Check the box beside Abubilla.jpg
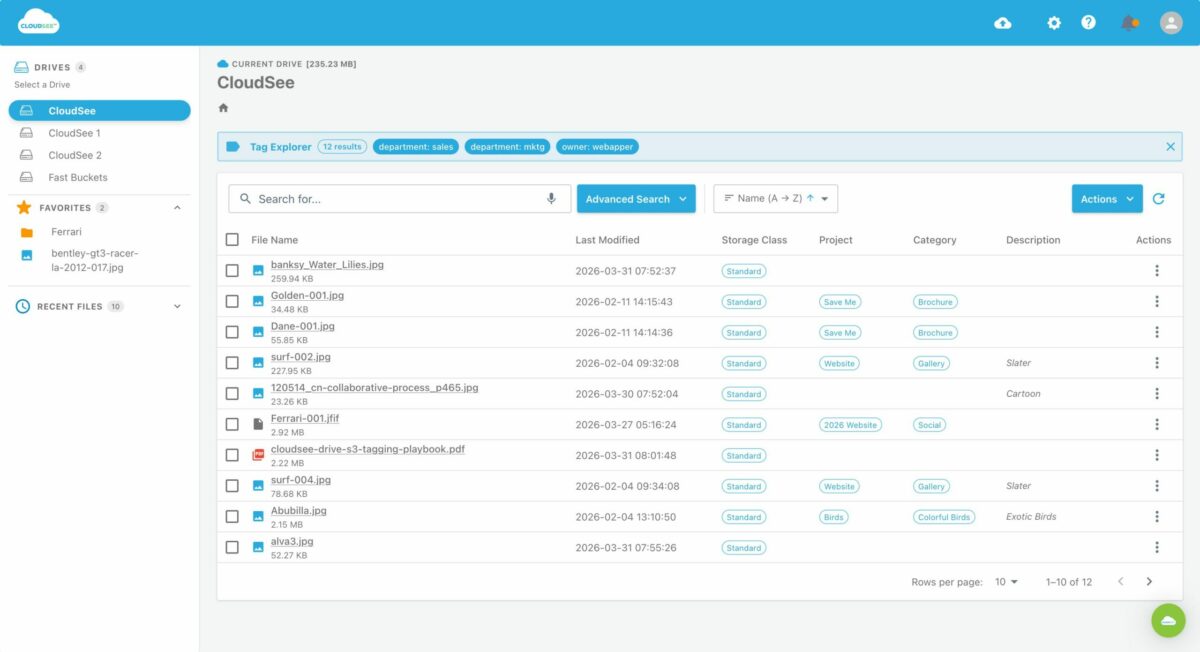The image size is (1200, 652). [x=232, y=516]
